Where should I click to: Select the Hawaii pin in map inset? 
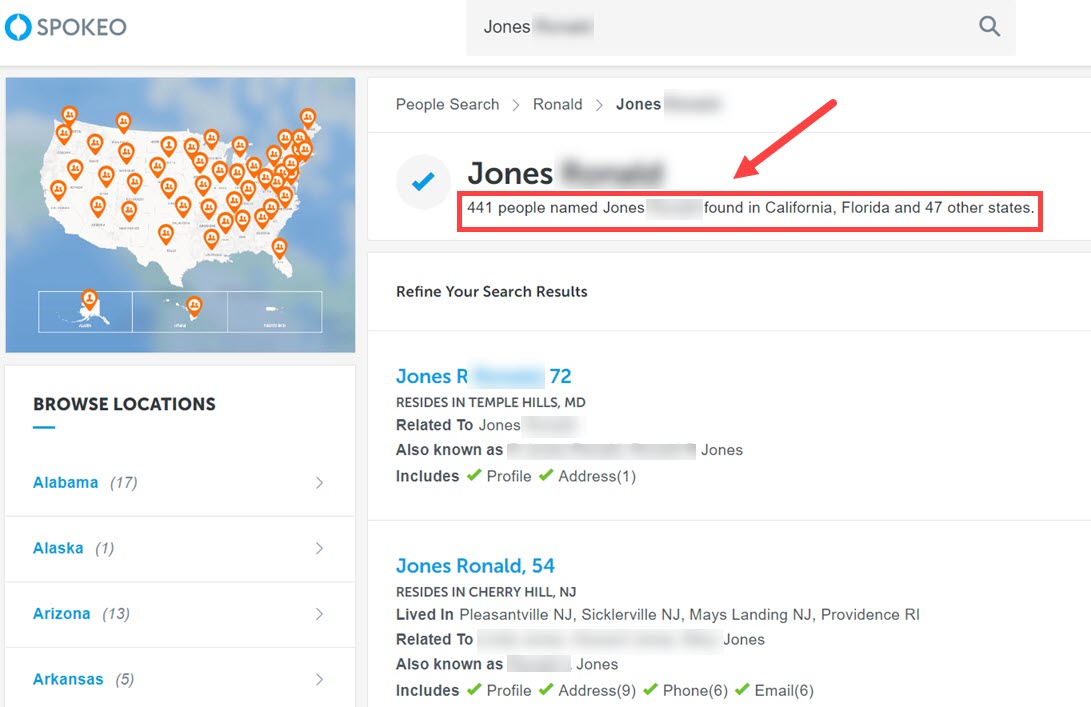(194, 305)
